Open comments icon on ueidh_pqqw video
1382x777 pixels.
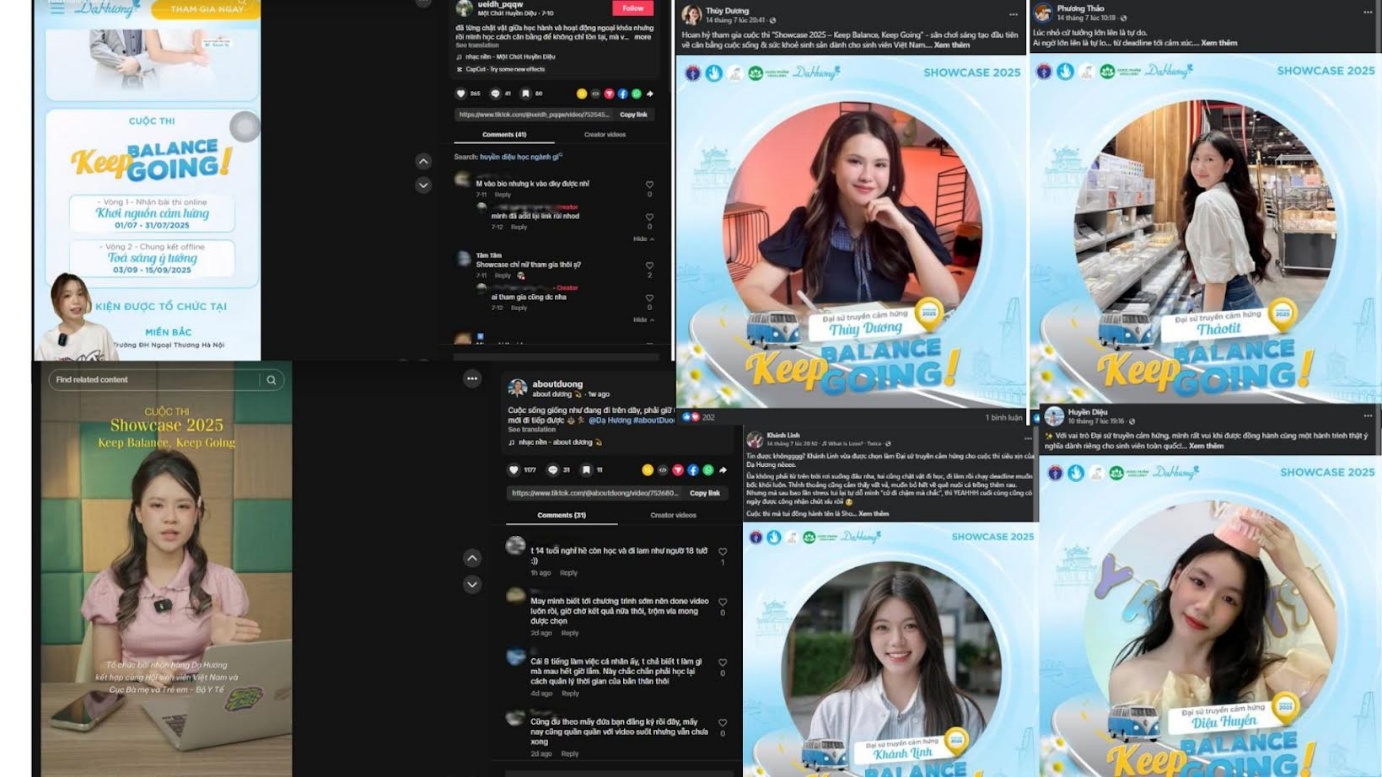(x=495, y=94)
